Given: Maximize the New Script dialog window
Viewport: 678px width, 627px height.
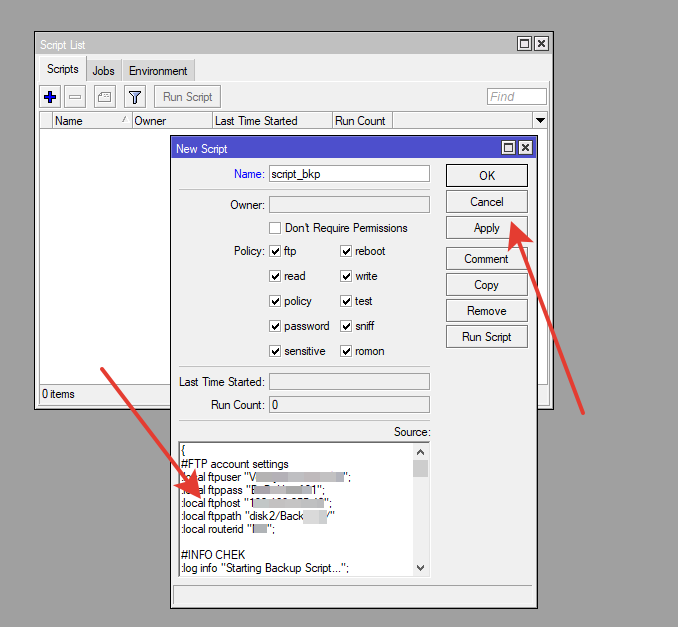Looking at the screenshot, I should pyautogui.click(x=509, y=148).
